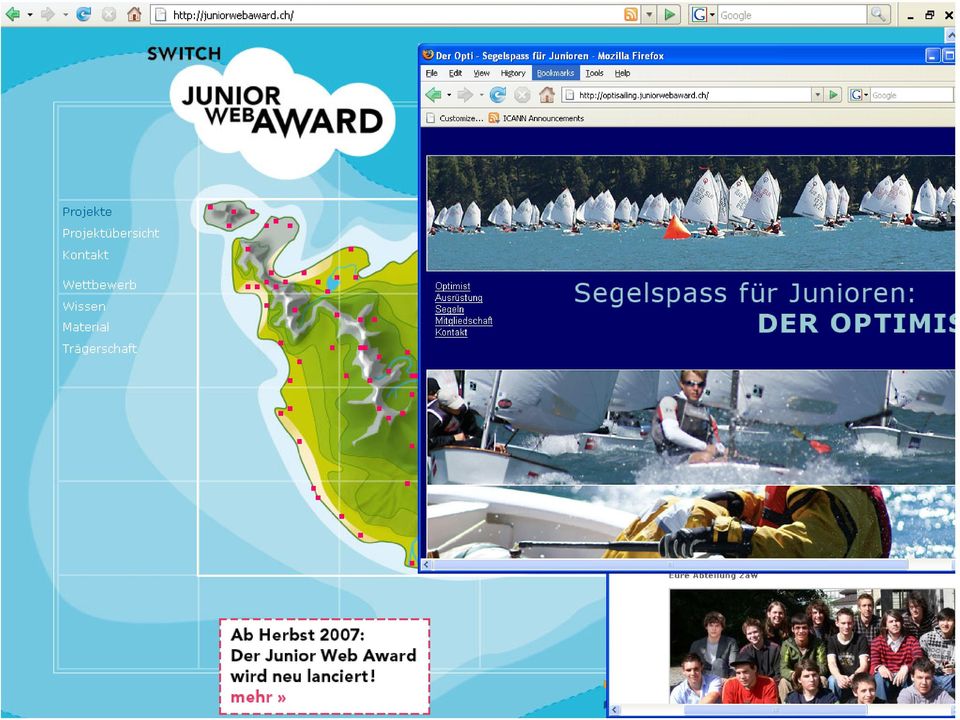Go to the home page in the juniorwebaward.ch browser
The width and height of the screenshot is (960, 720).
(134, 15)
